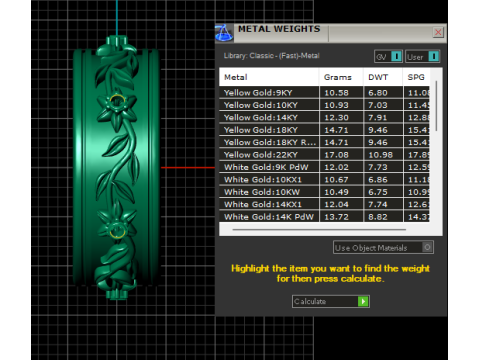Select the Yellow Gold:18KY row
This screenshot has width=480, height=360.
[x=324, y=130]
